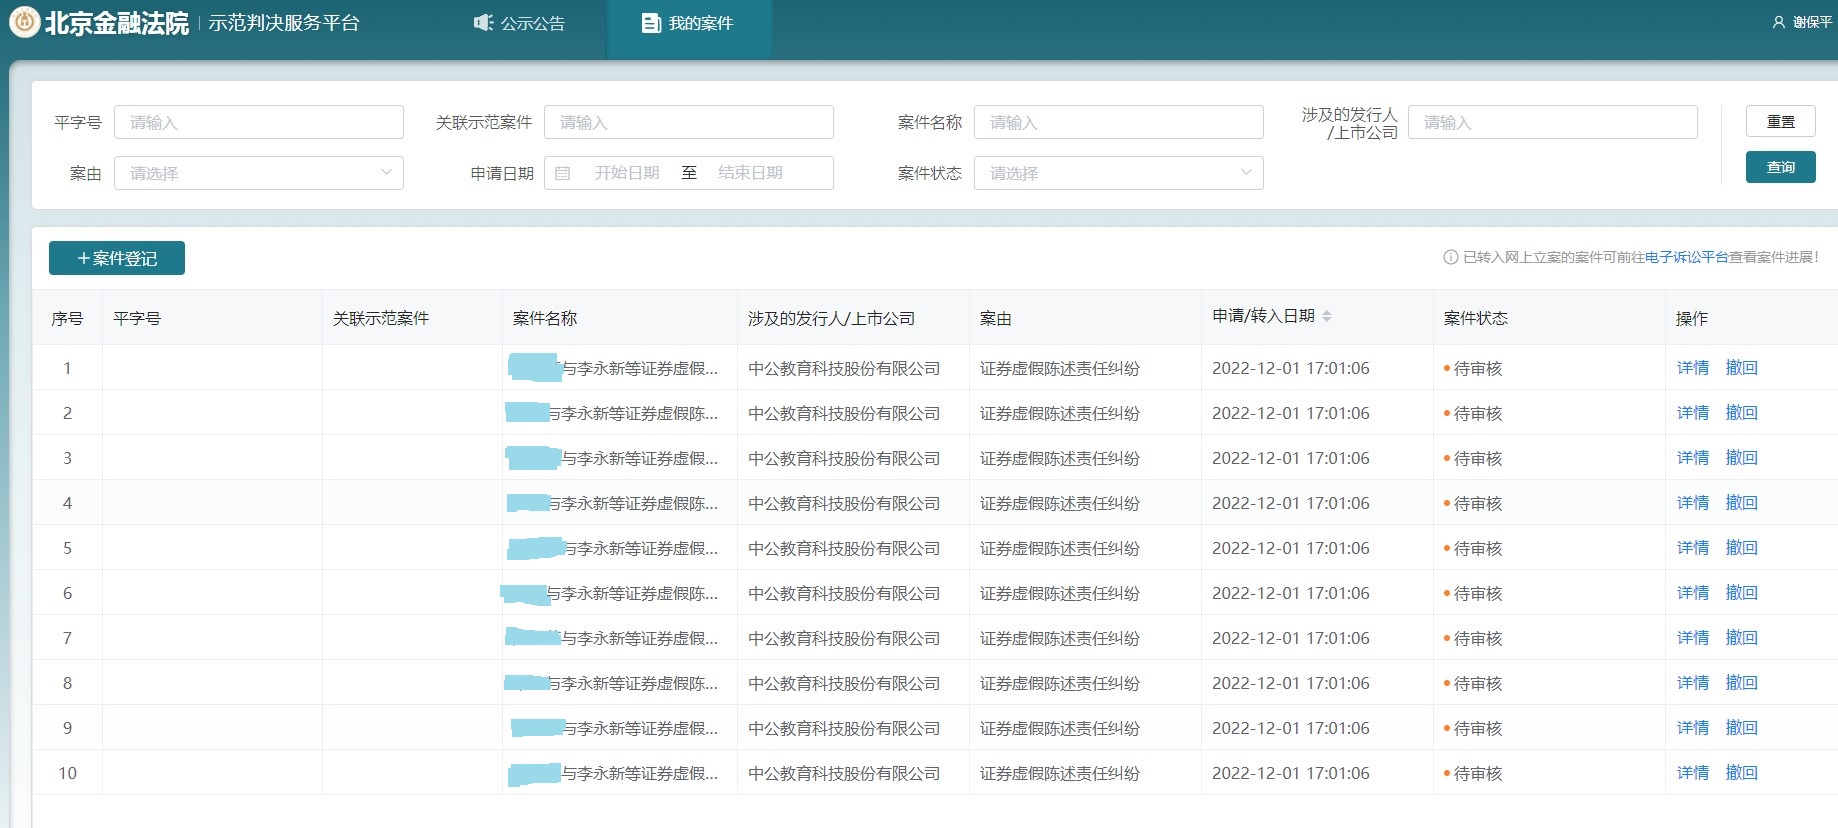Open 详情 for row 3

[1693, 458]
